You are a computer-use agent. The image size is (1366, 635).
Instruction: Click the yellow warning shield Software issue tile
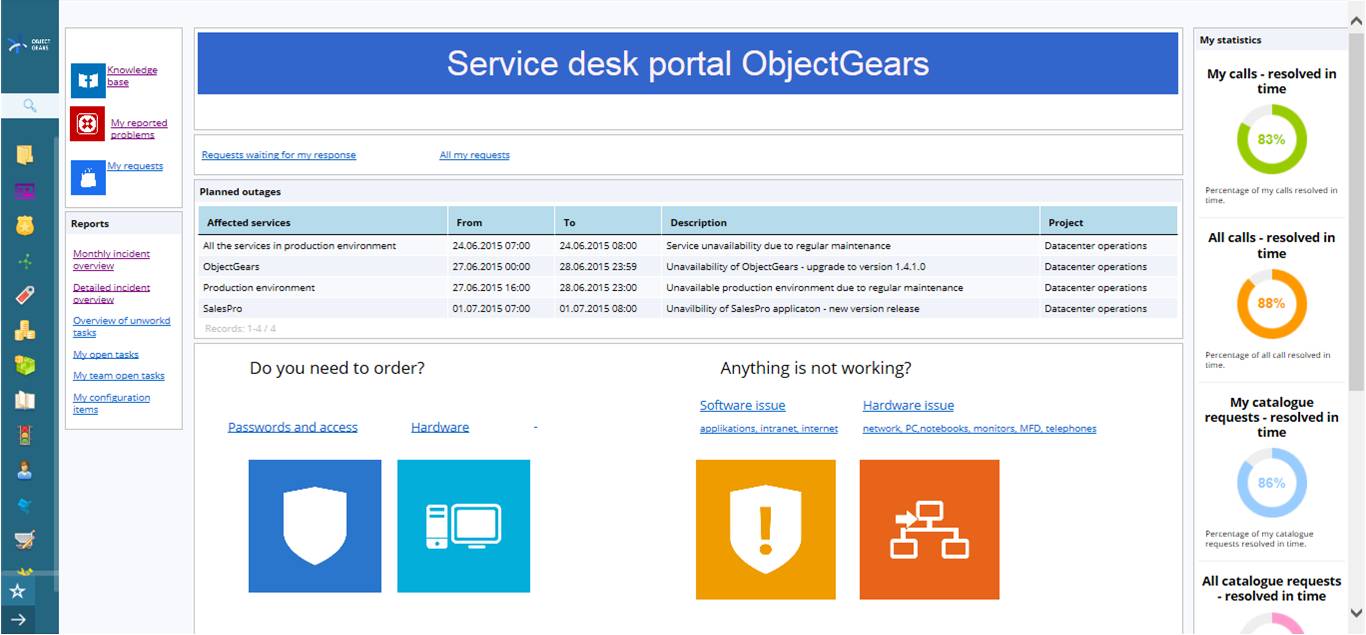(x=765, y=530)
